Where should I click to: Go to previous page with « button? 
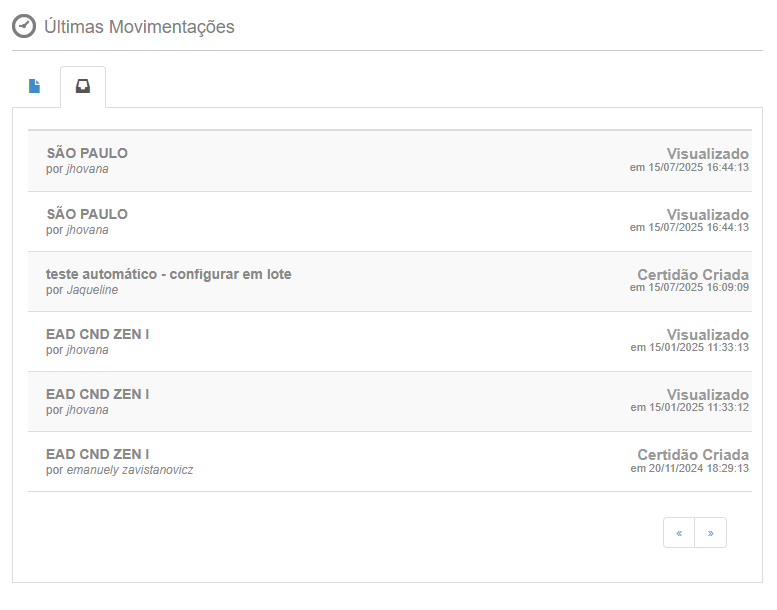(679, 533)
